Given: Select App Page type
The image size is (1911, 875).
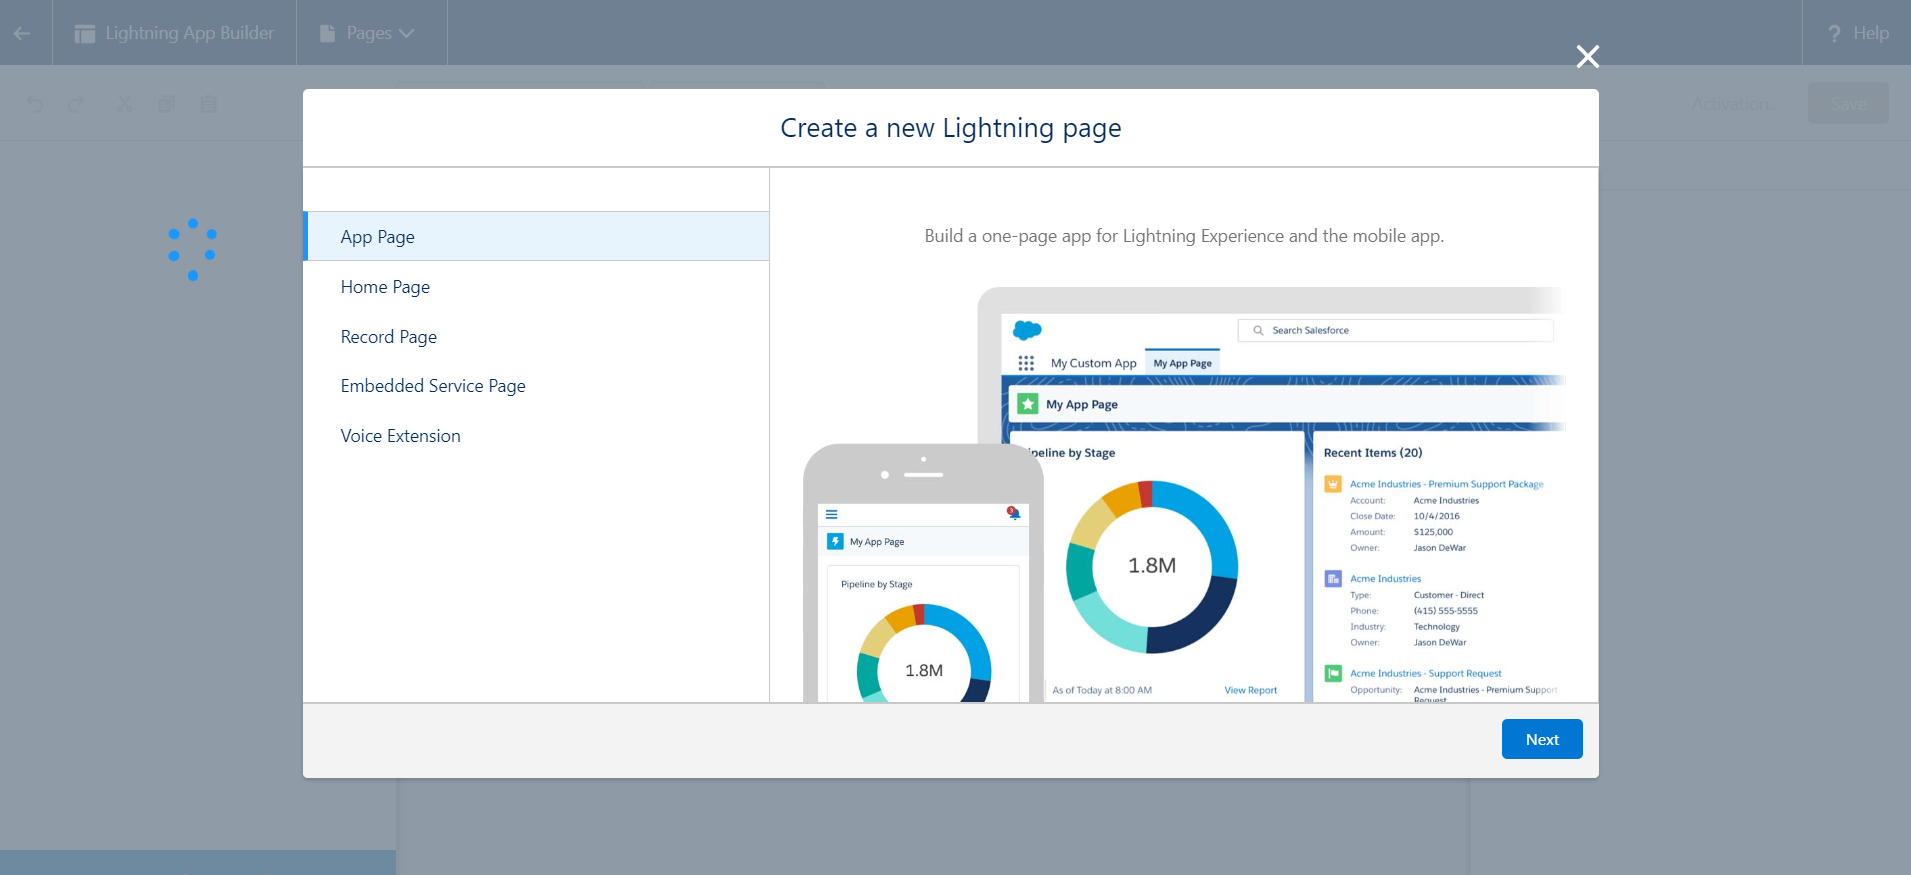Looking at the screenshot, I should [537, 236].
